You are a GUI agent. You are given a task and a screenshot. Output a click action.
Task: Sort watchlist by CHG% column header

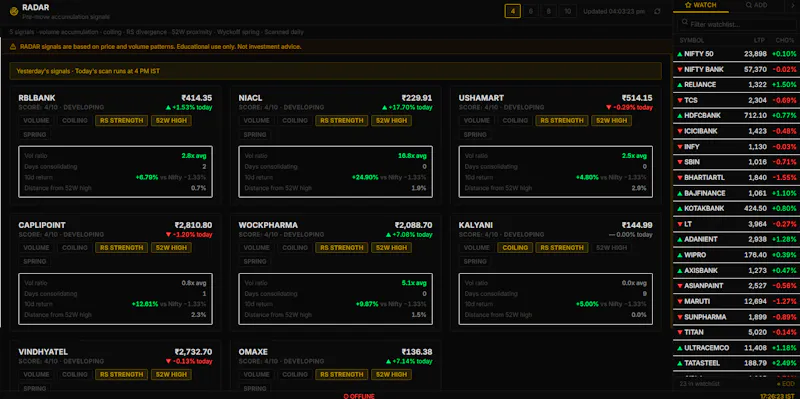pyautogui.click(x=785, y=40)
